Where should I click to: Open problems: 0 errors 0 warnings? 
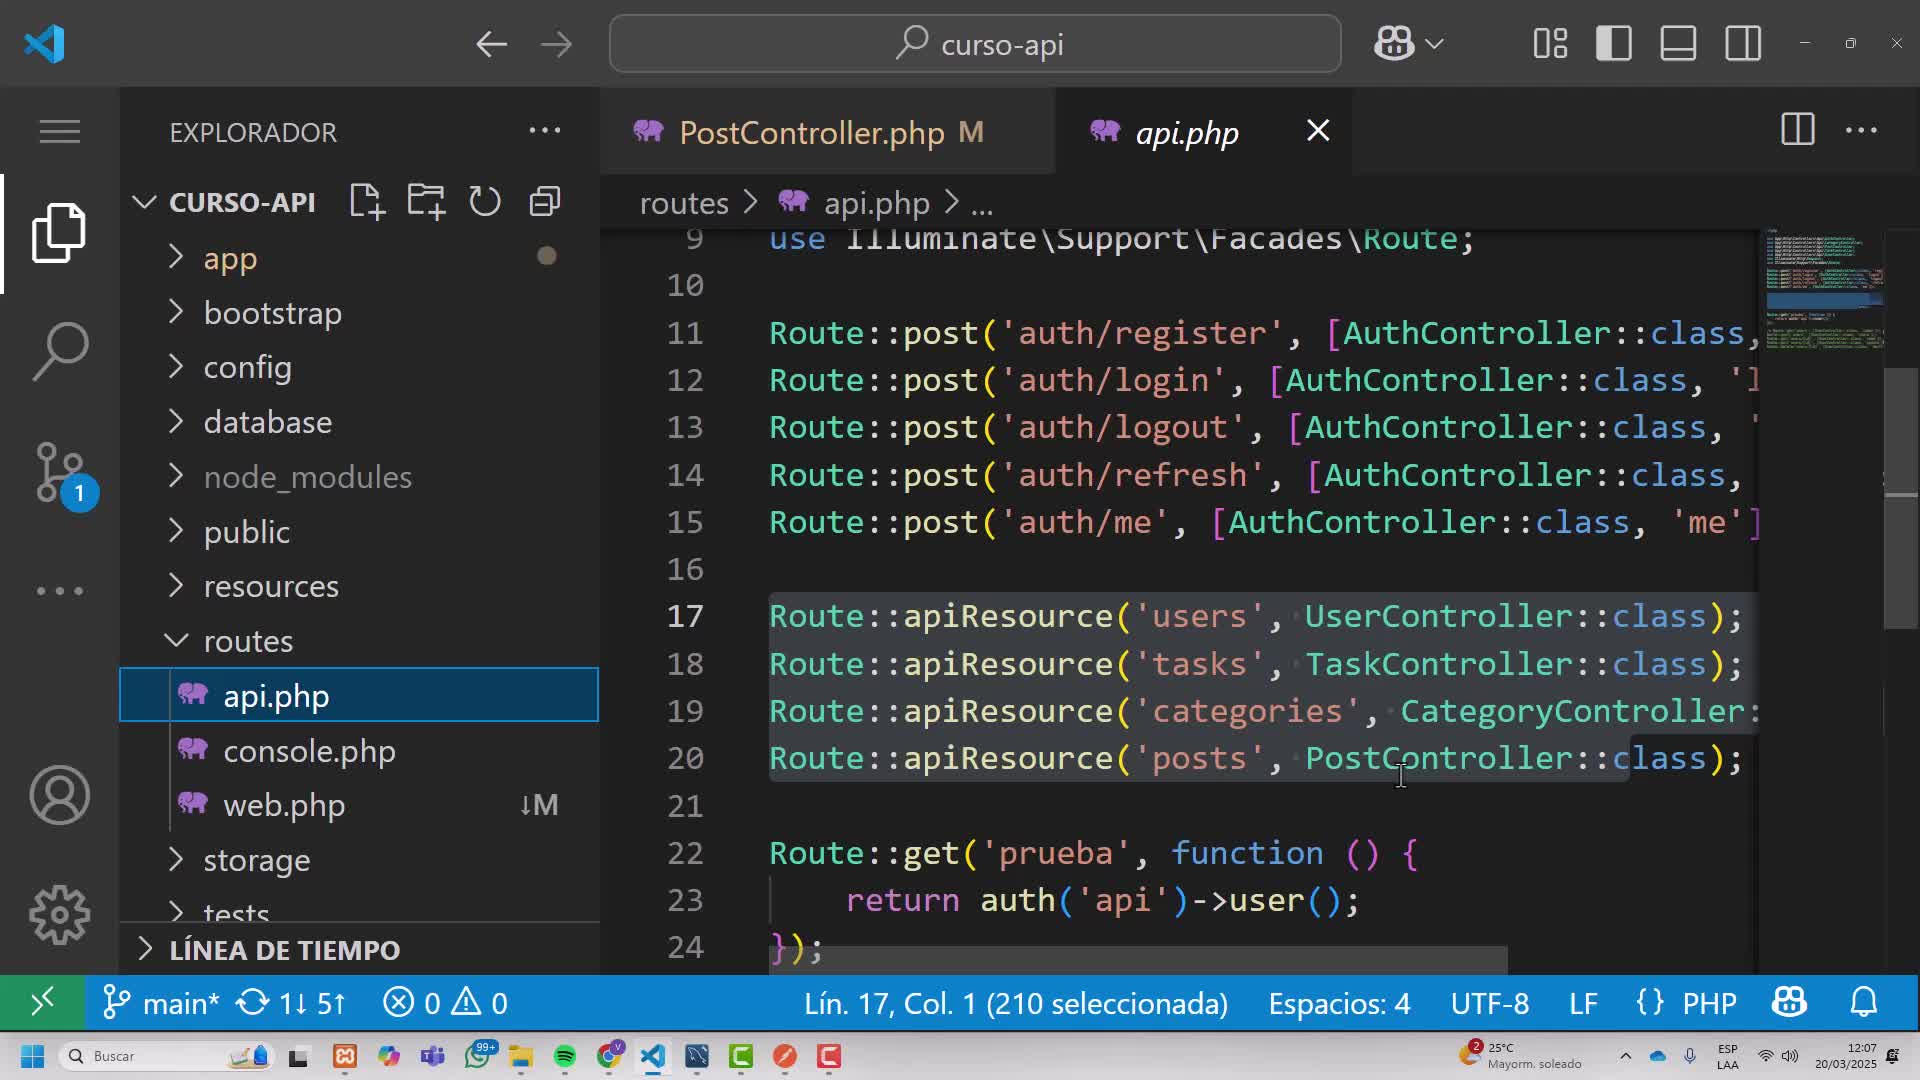445,1003
